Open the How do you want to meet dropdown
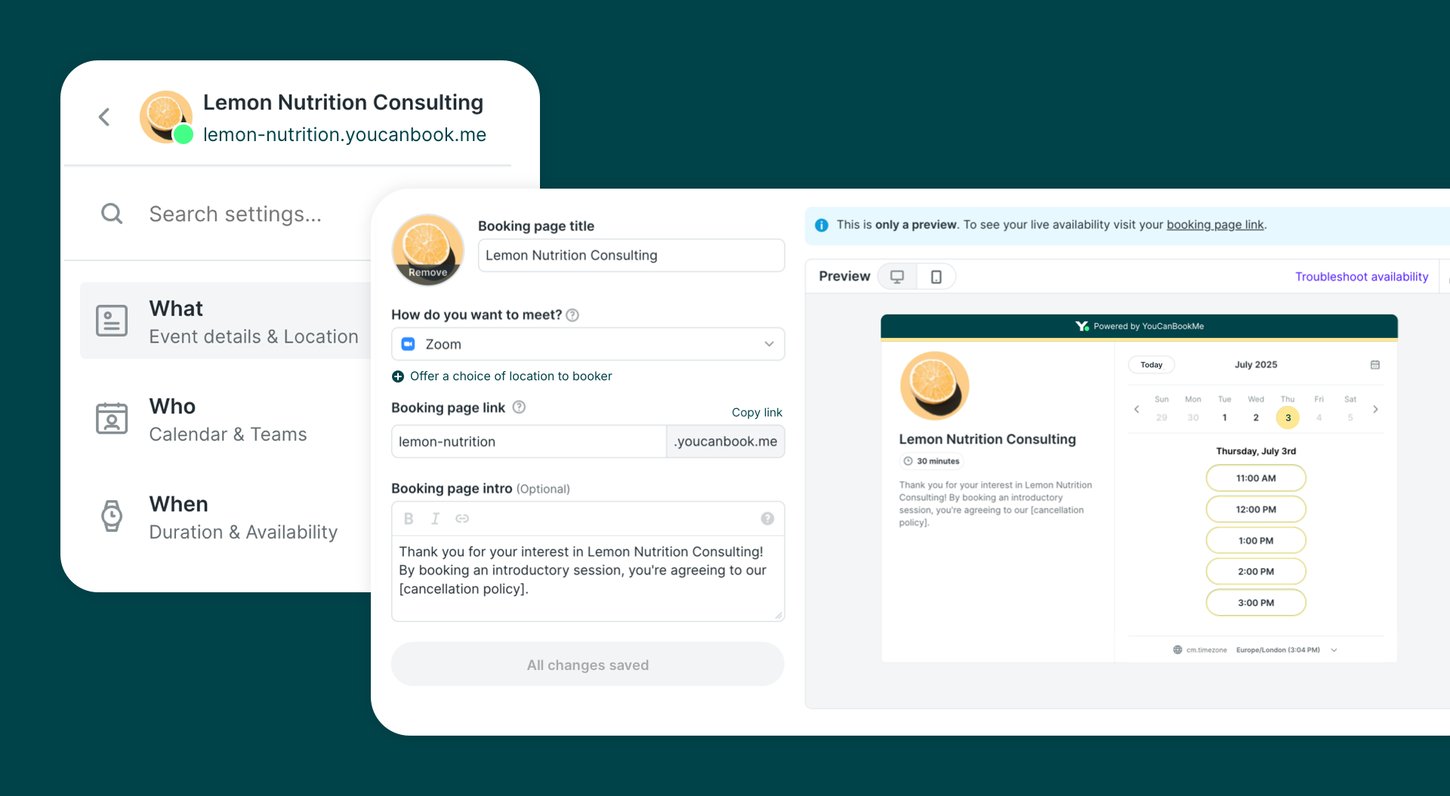Screen dimensions: 1450x796 click(x=587, y=343)
